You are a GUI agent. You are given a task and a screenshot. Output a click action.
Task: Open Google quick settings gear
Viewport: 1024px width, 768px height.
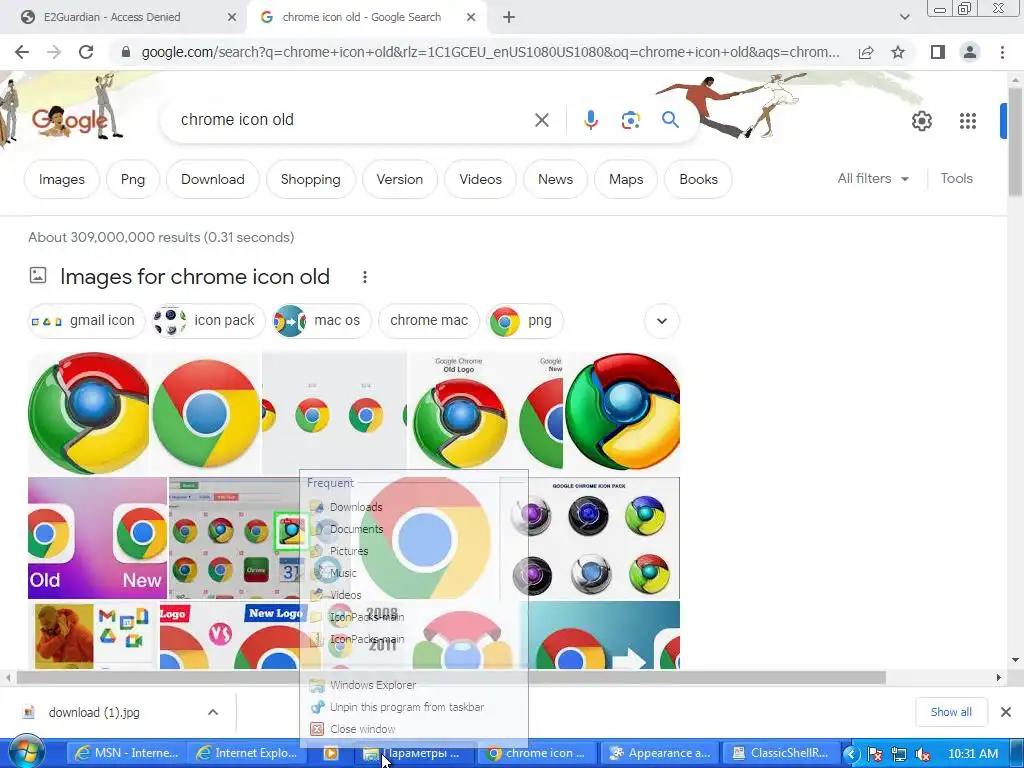pos(921,121)
